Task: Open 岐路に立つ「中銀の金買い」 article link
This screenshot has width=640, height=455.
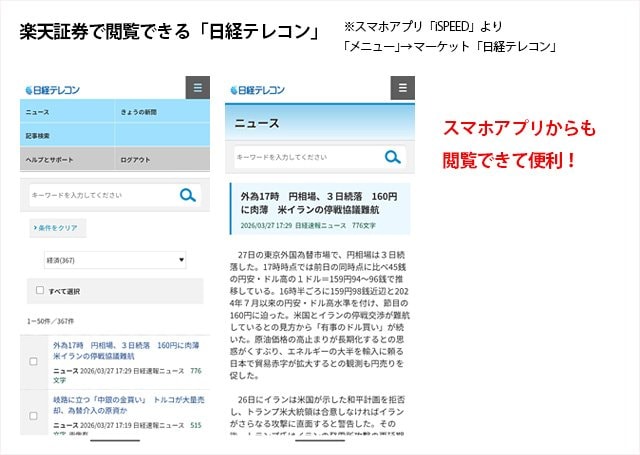Action: pos(129,405)
